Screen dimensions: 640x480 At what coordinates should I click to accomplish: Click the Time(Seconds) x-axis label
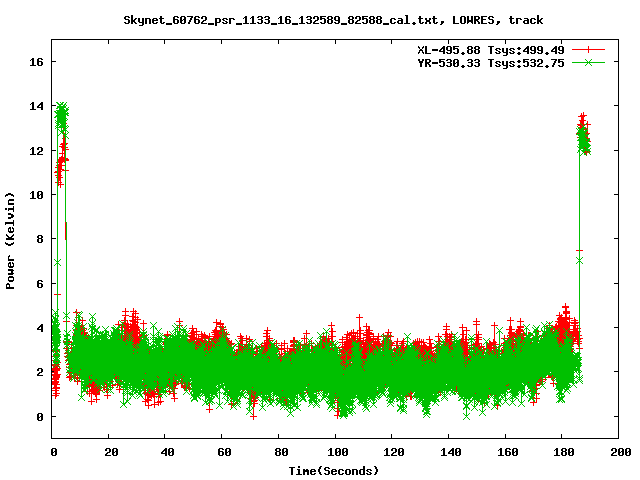point(334,471)
